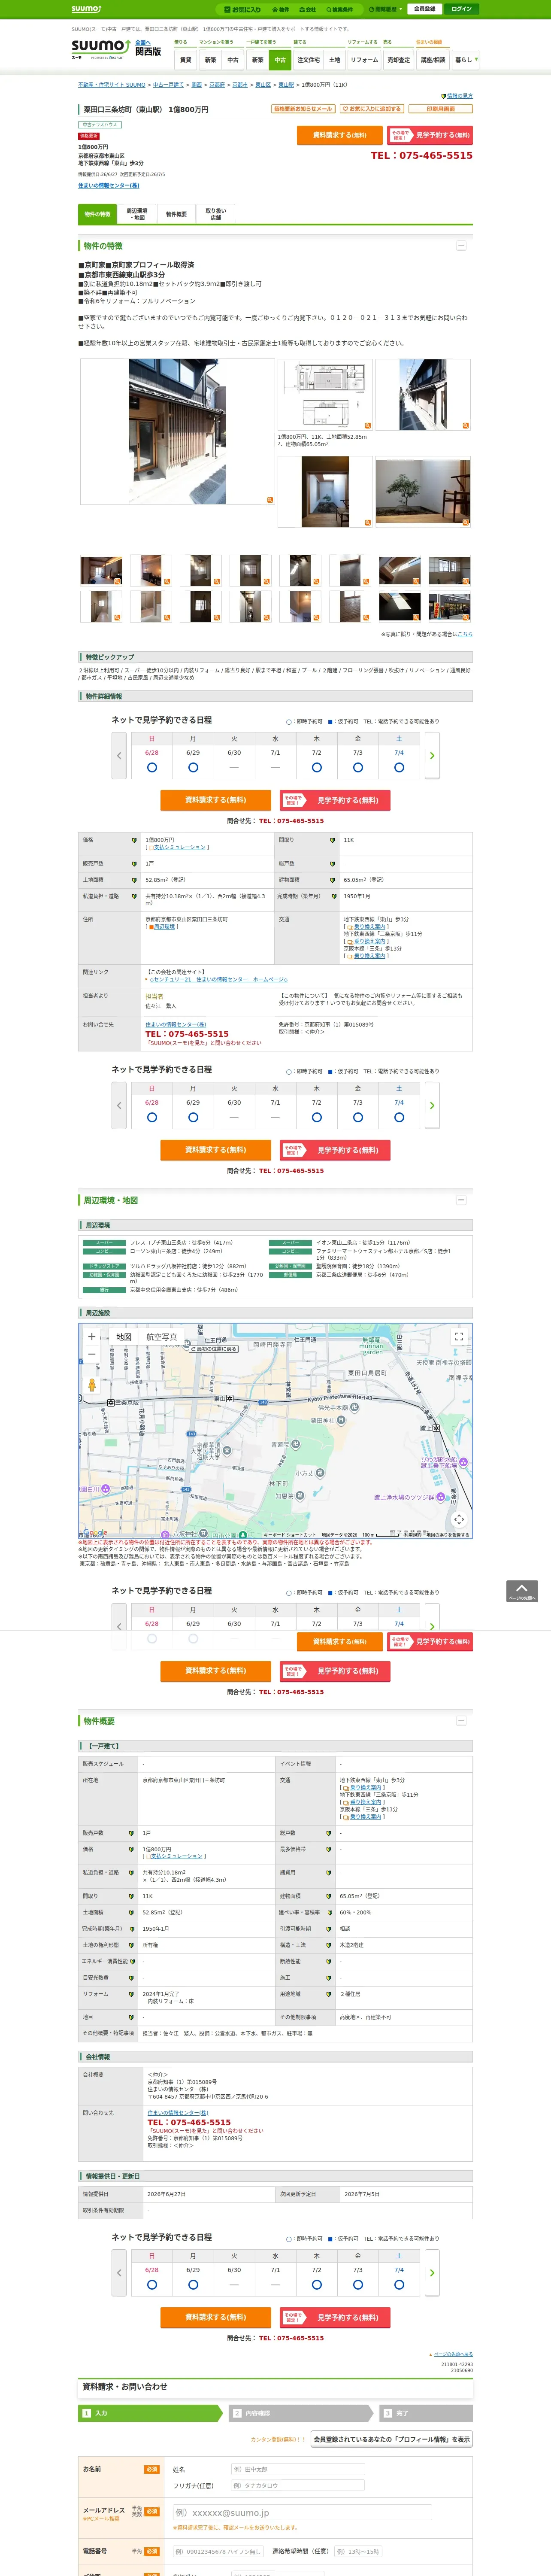The width and height of the screenshot is (551, 2576).
Task: Click お気に入りに追加する button
Action: point(372,109)
